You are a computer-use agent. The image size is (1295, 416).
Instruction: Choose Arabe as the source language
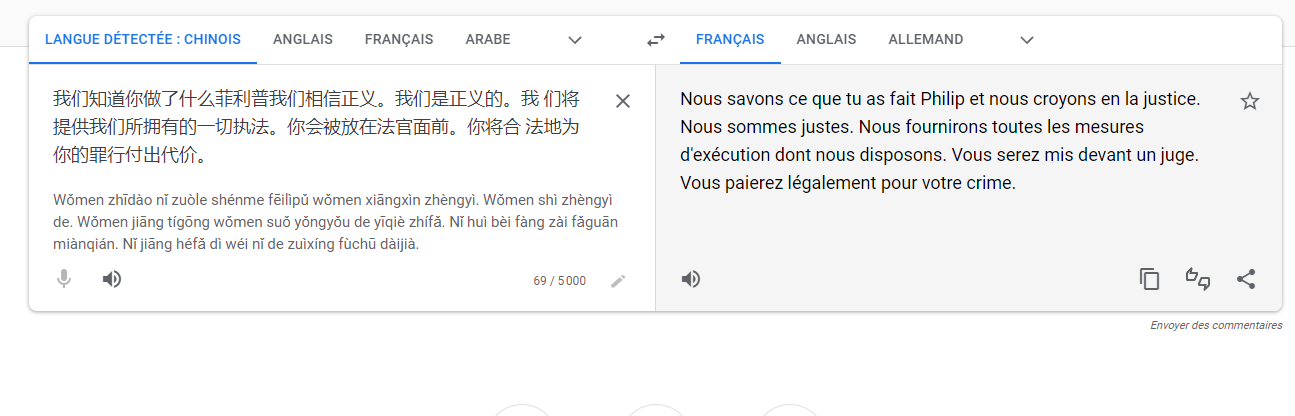tap(488, 40)
